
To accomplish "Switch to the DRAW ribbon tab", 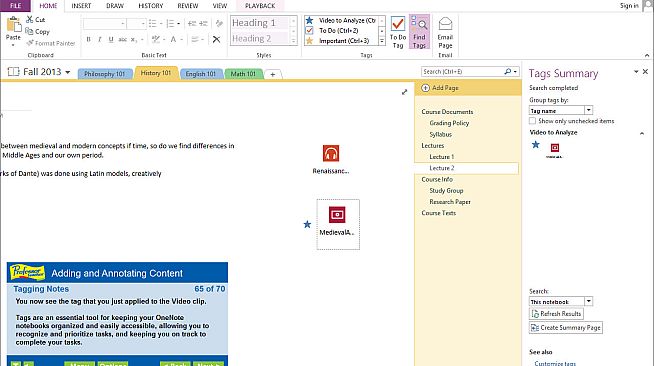I will pyautogui.click(x=115, y=6).
